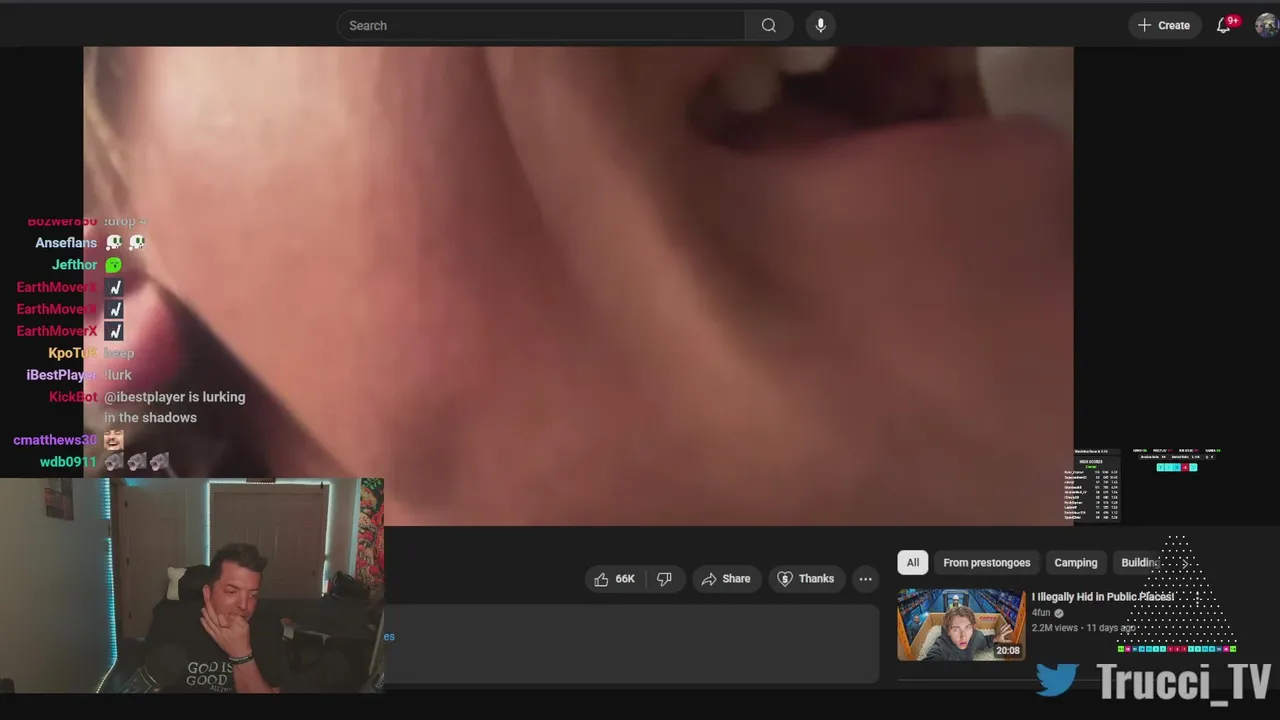This screenshot has height=720, width=1280.
Task: Like the video with 66K likes
Action: [x=615, y=579]
